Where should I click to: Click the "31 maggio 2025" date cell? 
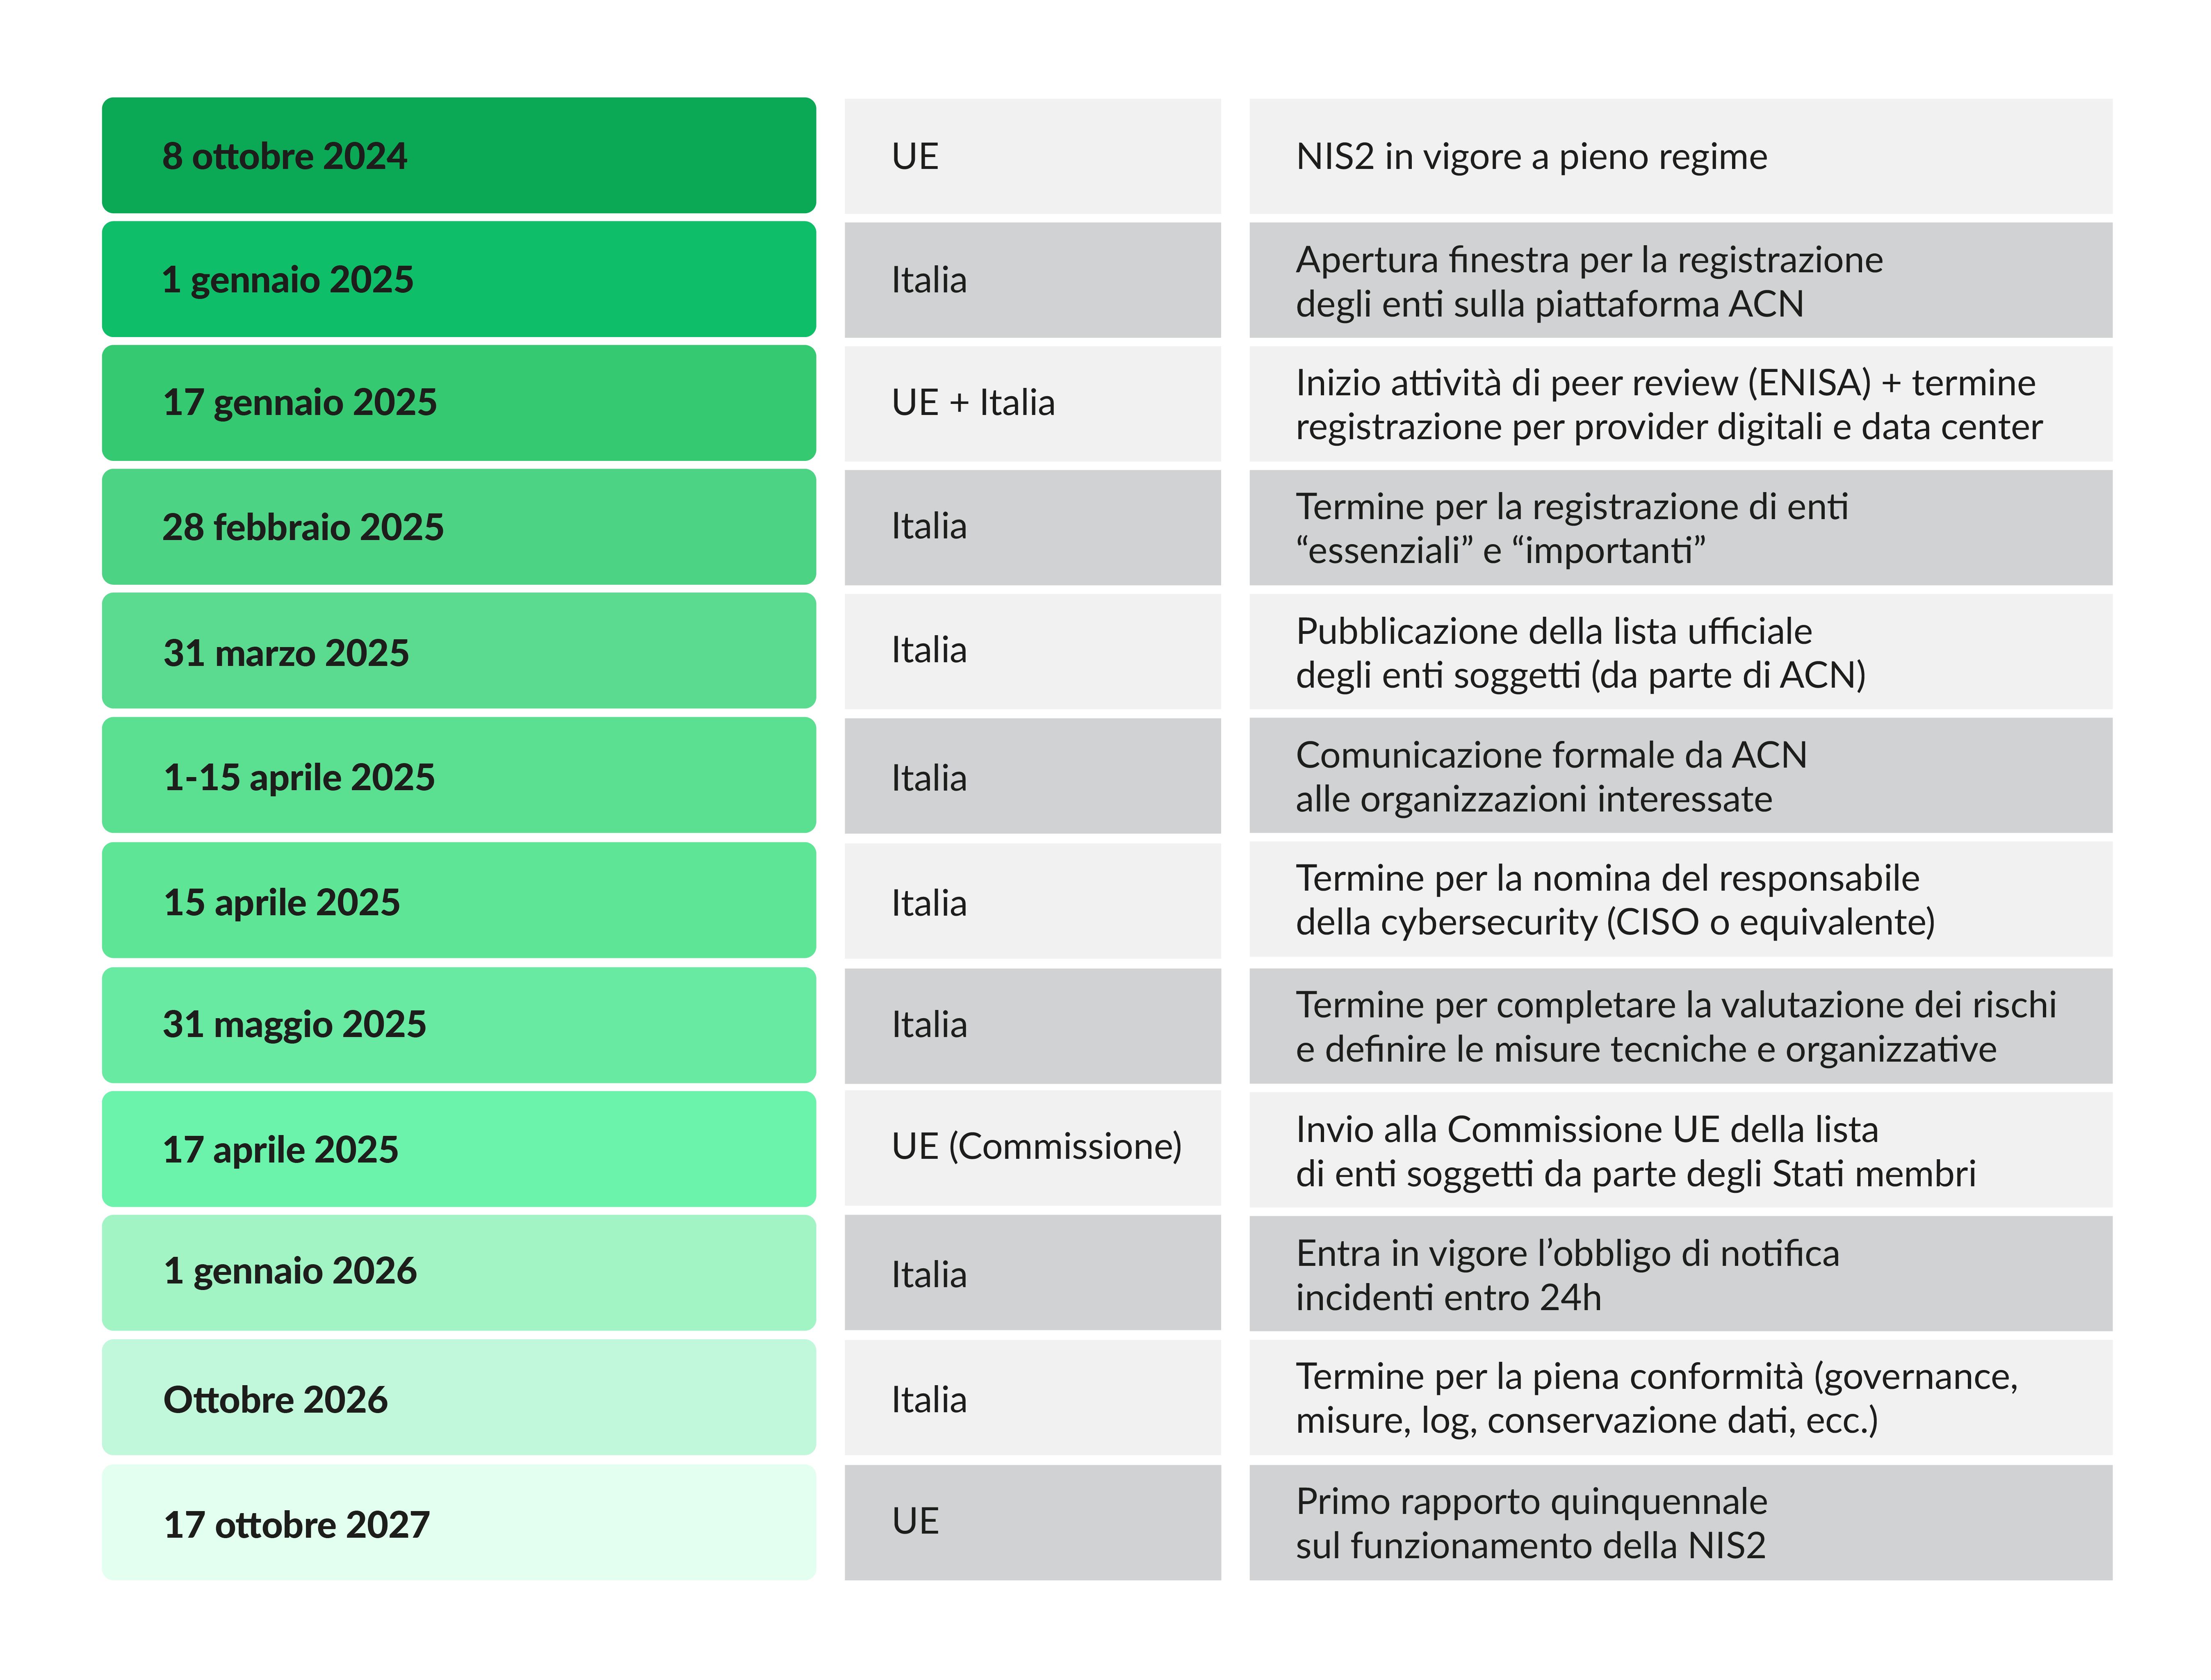(458, 1025)
